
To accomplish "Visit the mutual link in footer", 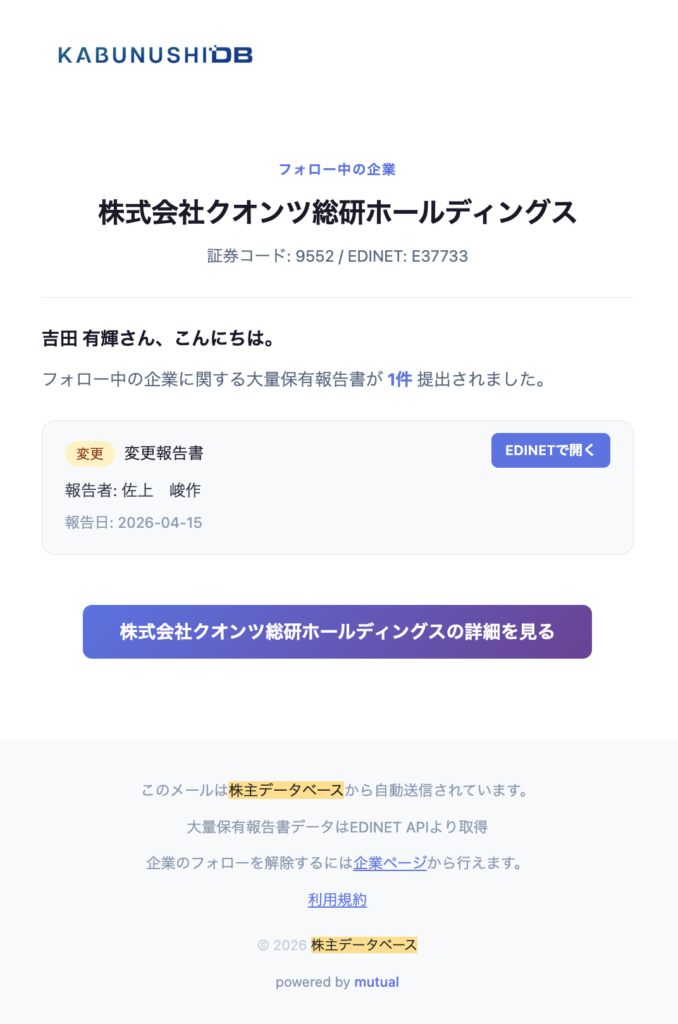I will point(376,982).
